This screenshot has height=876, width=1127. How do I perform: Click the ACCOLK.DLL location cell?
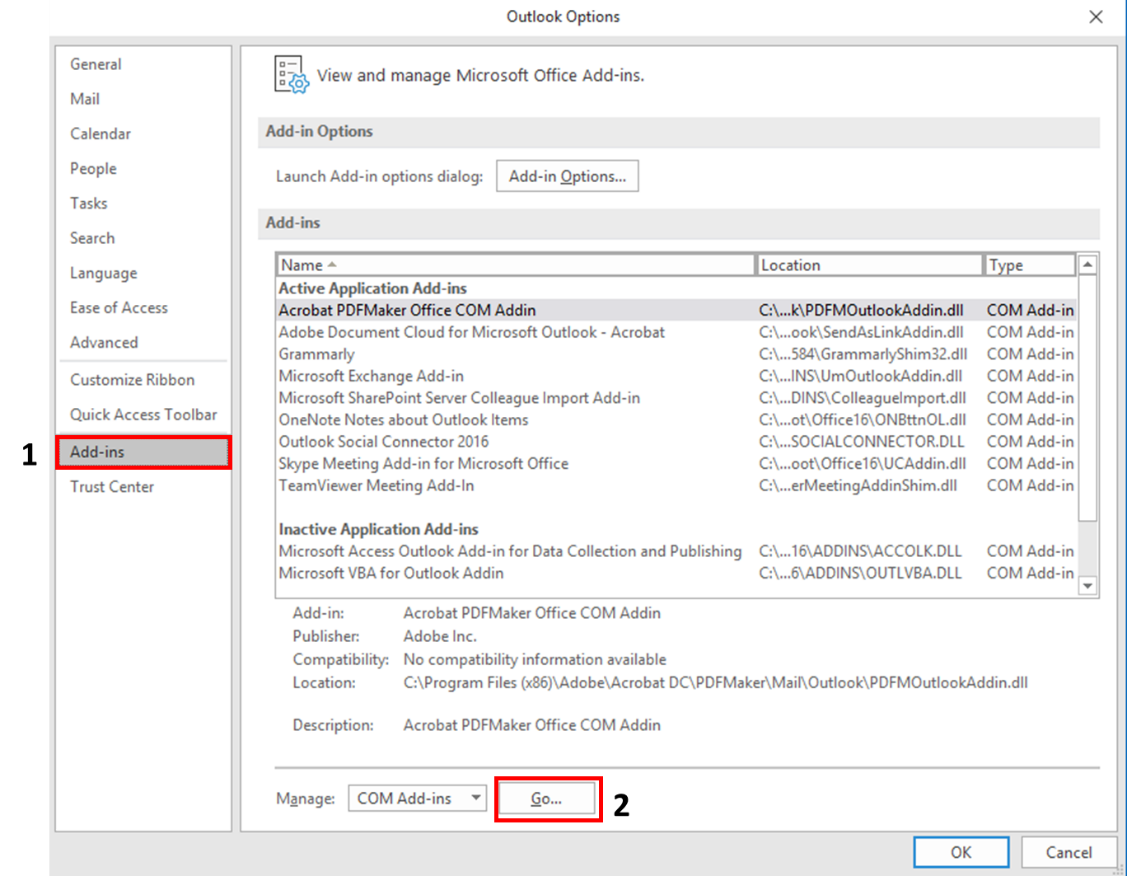(x=860, y=551)
